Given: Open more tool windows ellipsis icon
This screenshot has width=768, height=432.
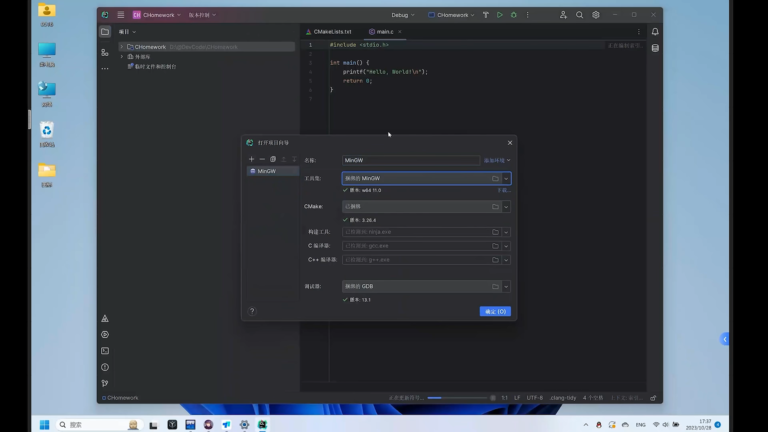Looking at the screenshot, I should click(x=105, y=69).
